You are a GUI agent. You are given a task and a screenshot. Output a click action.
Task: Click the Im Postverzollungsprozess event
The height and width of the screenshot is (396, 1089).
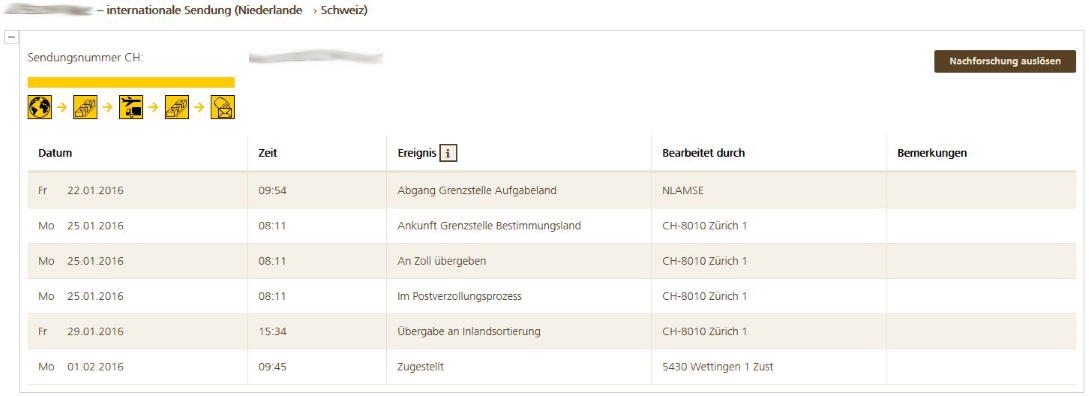click(459, 297)
